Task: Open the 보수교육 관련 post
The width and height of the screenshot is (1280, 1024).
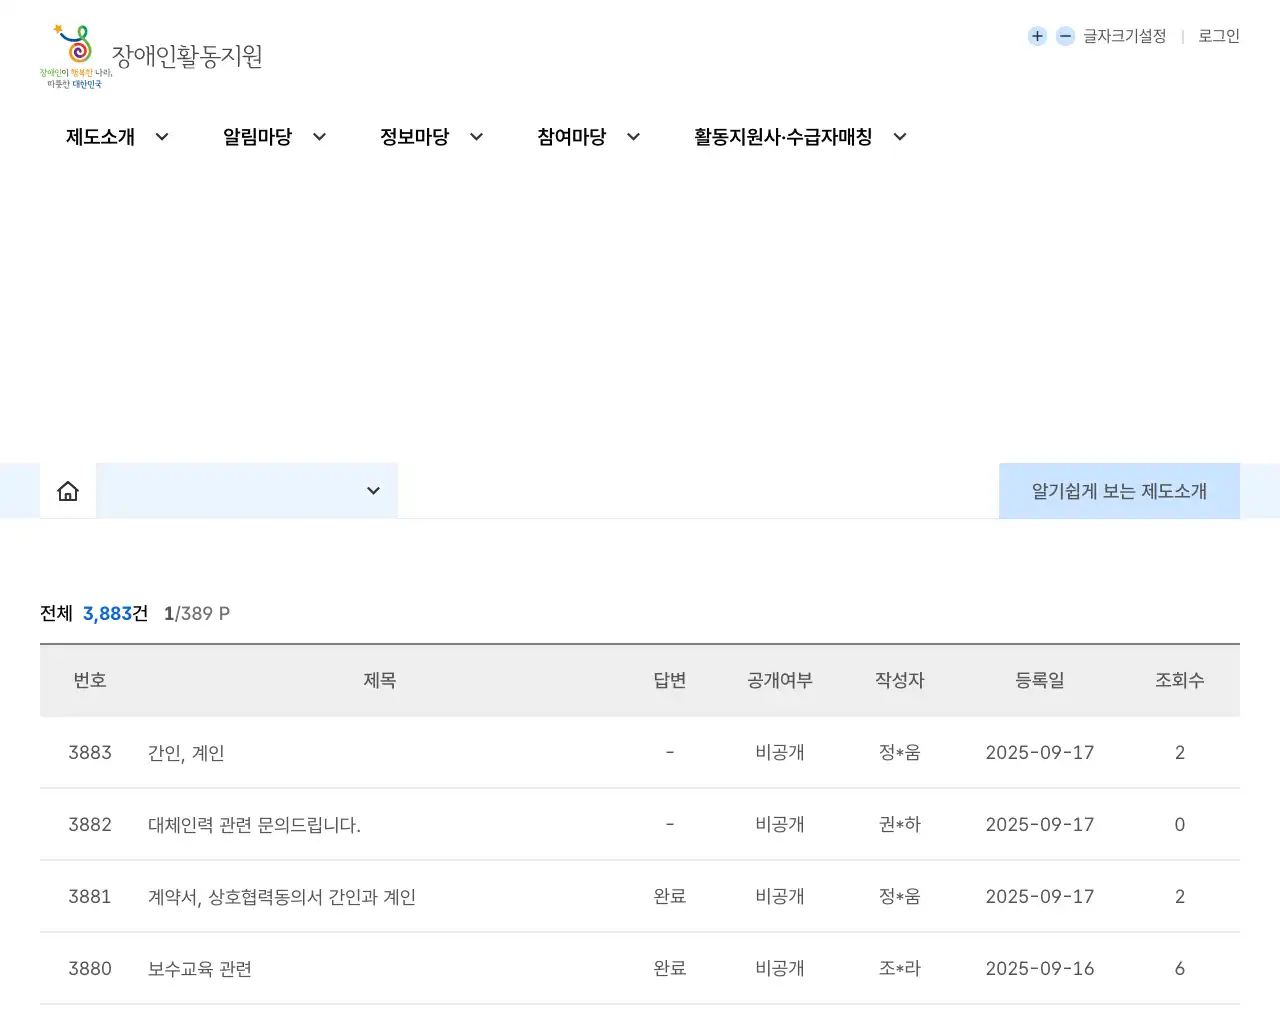Action: point(198,968)
